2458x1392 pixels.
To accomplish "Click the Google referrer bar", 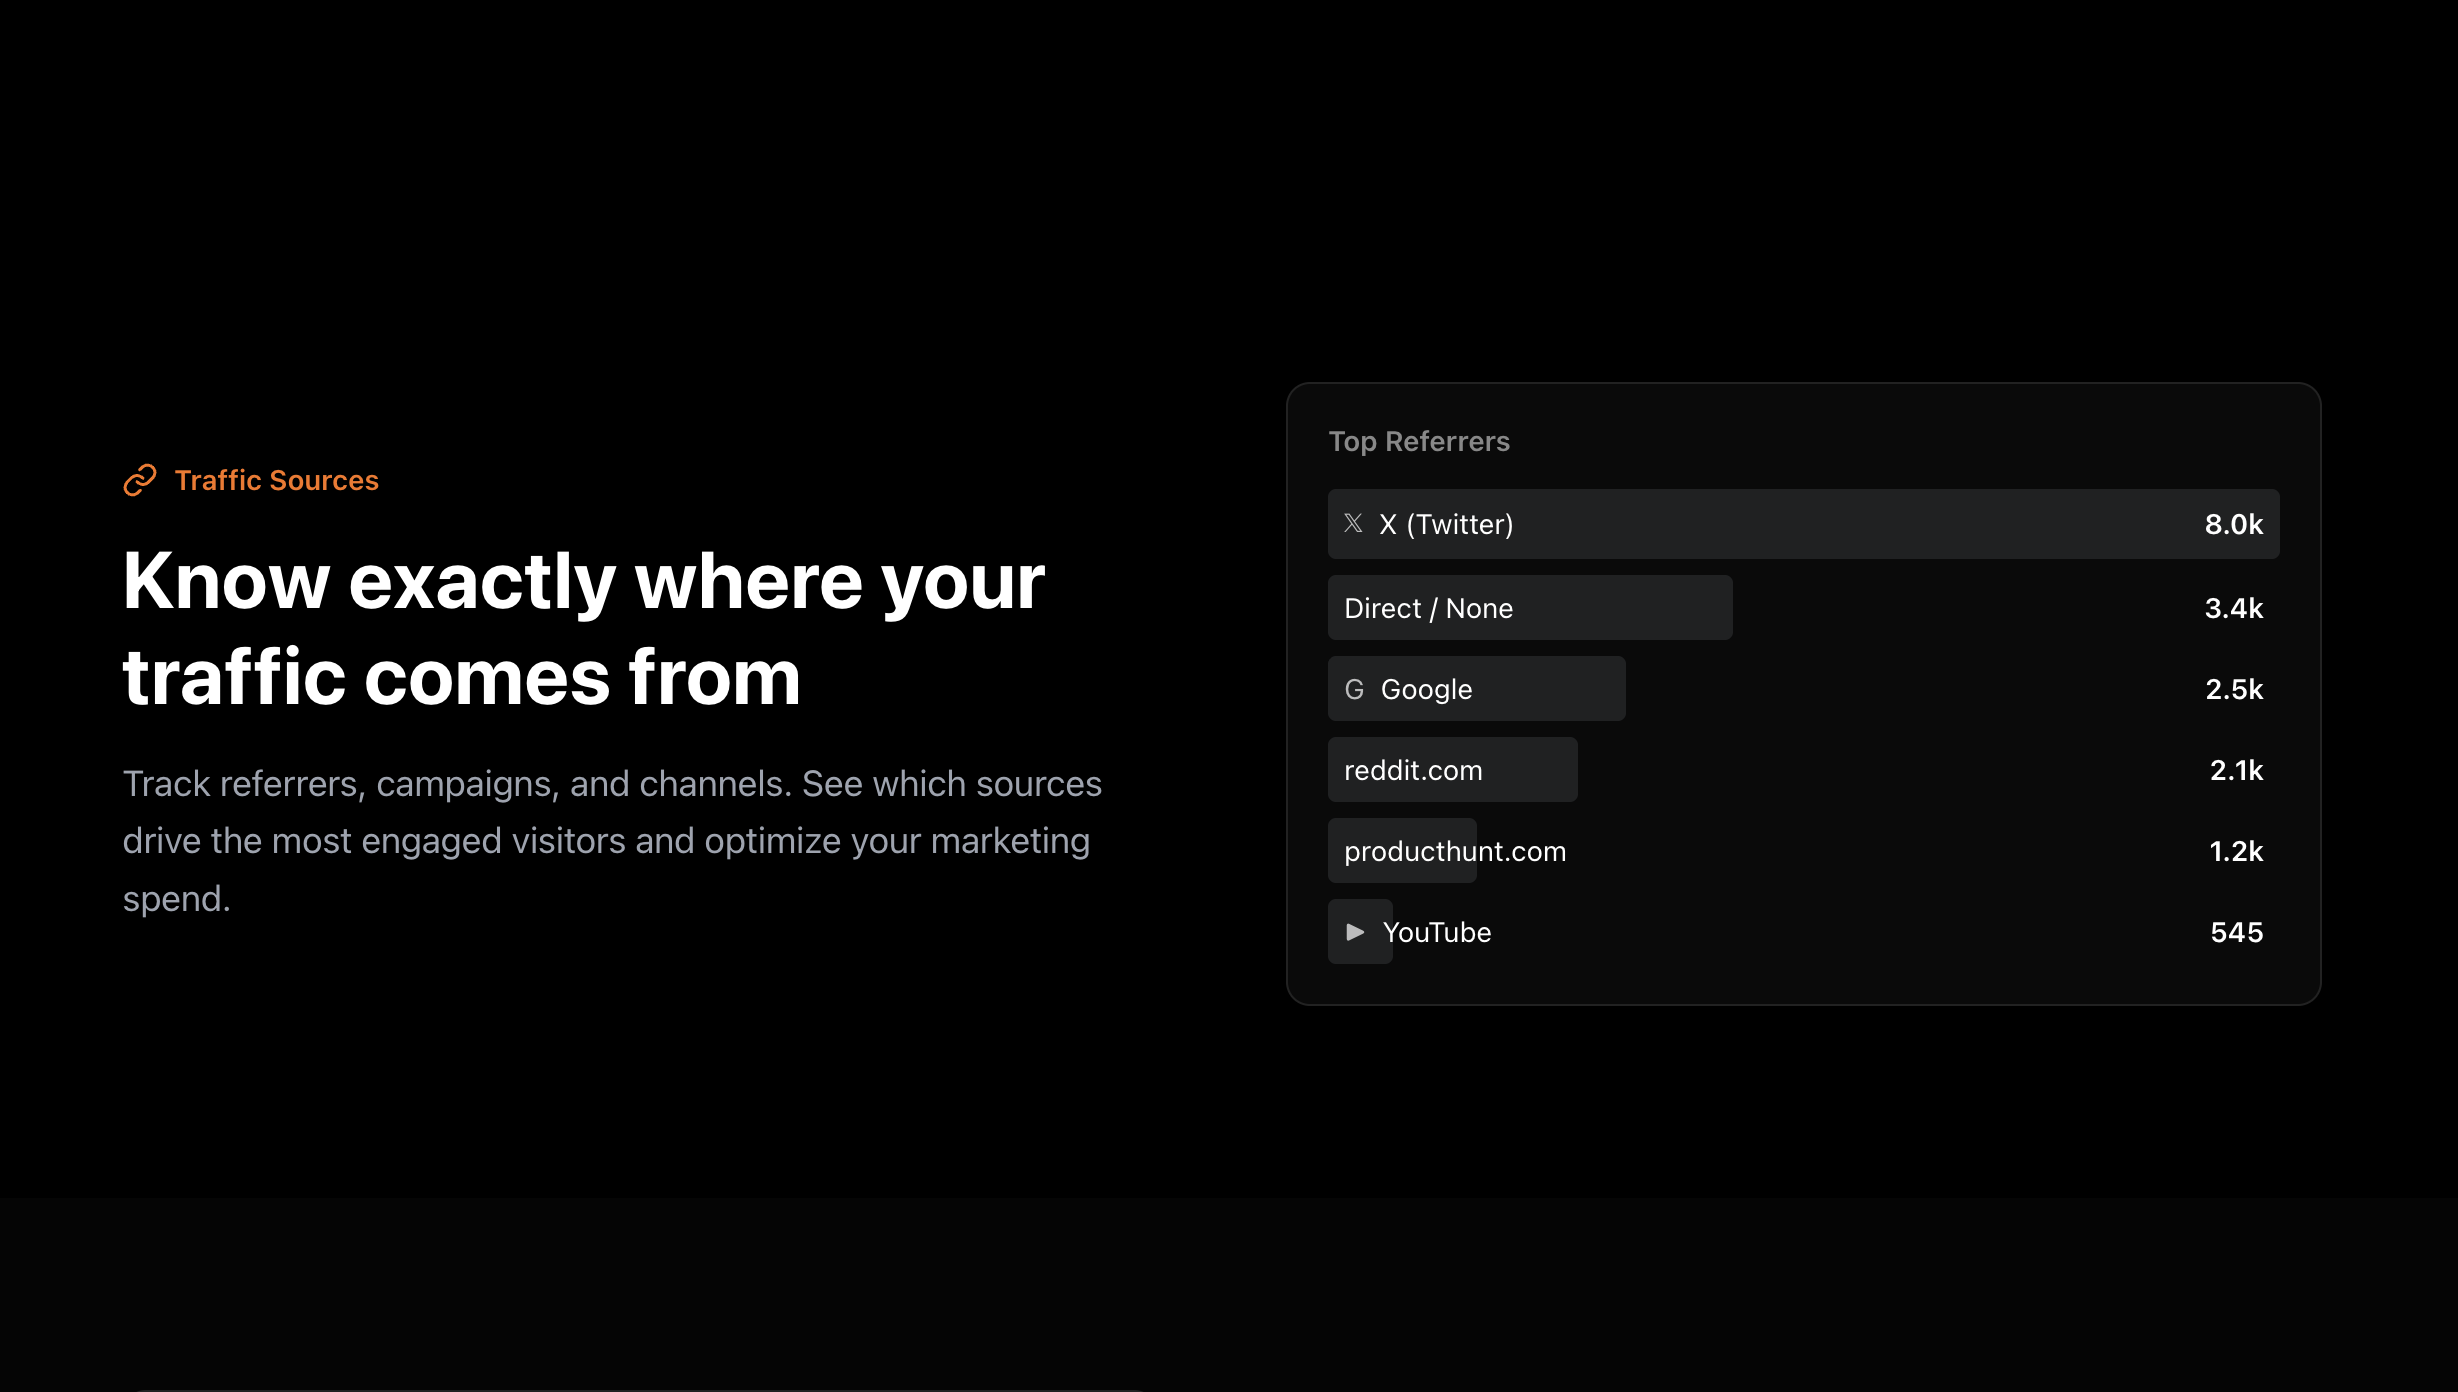I will click(x=1475, y=688).
